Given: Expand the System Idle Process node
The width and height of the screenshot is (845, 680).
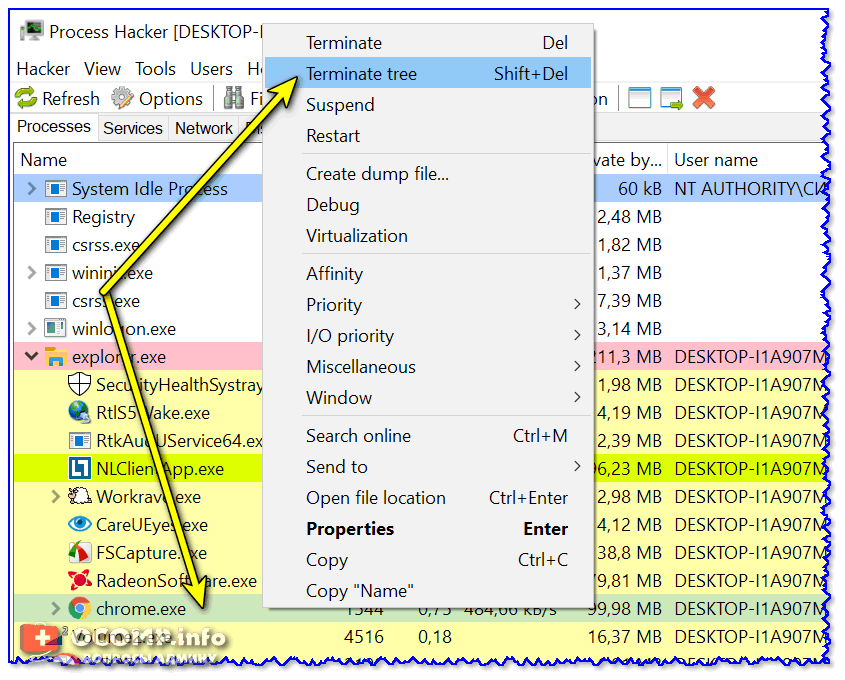Looking at the screenshot, I should (31, 189).
